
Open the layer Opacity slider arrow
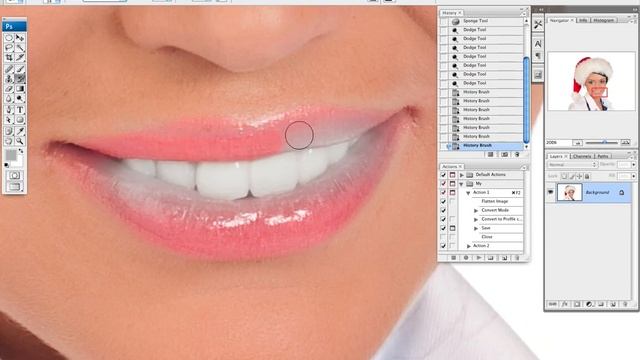point(633,164)
